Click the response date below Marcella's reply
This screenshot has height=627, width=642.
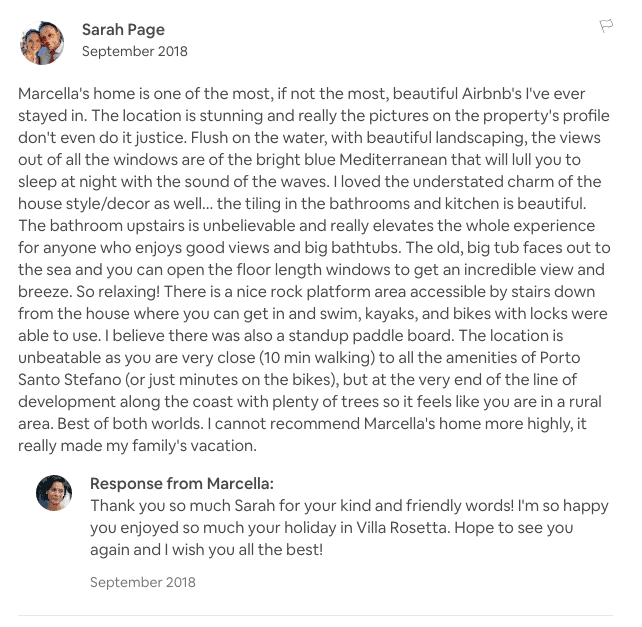coord(143,582)
